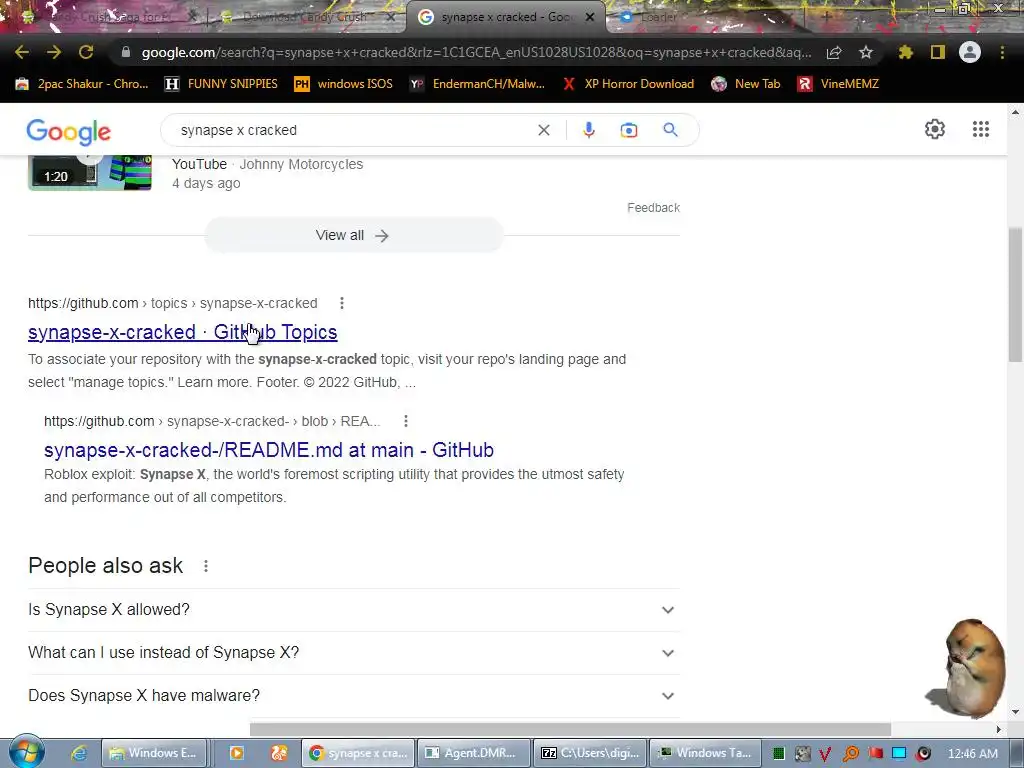
Task: Open Agent.DMR taskbar window
Action: [473, 753]
